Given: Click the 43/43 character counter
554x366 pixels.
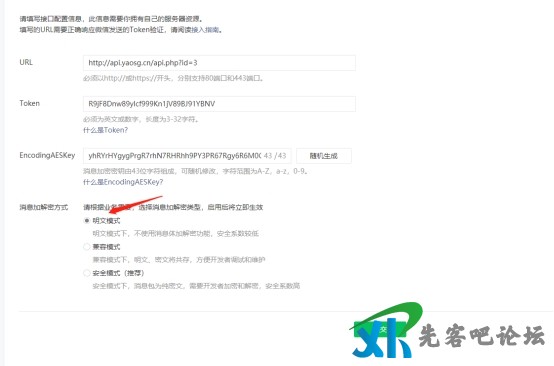Looking at the screenshot, I should (x=275, y=156).
